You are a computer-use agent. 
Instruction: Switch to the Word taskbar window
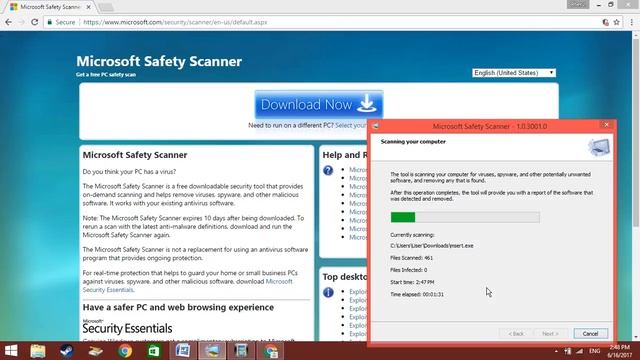point(183,351)
